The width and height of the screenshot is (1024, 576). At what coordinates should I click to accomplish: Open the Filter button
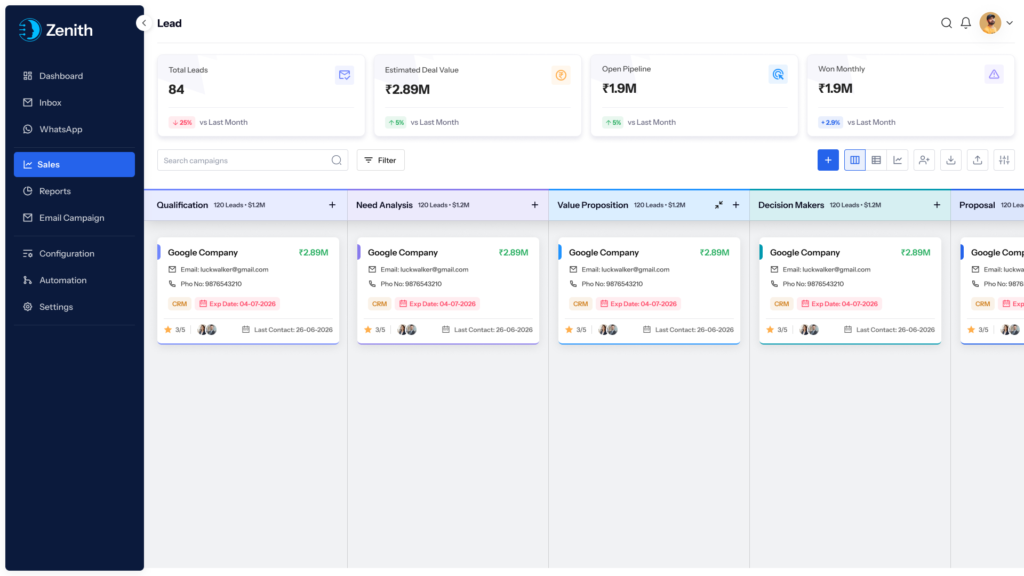[381, 160]
